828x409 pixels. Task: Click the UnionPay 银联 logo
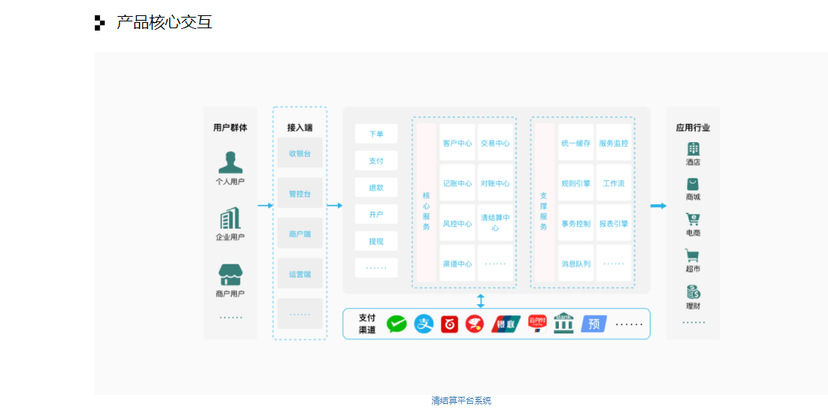506,324
